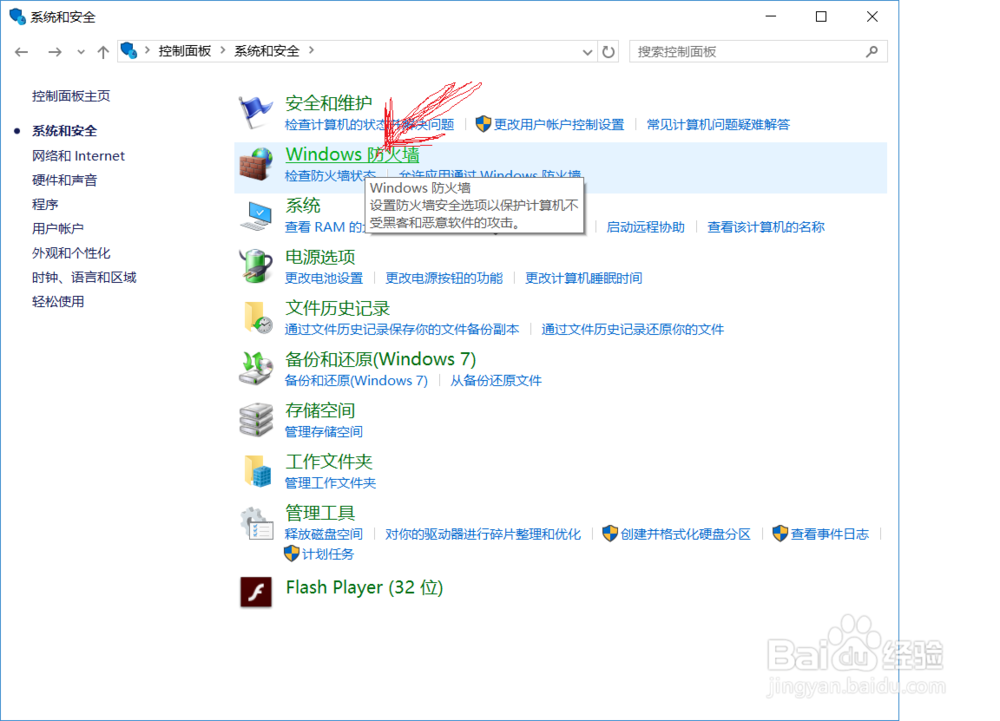1000x721 pixels.
Task: Click the shield icon beside 创建并格式化硬盘分区
Action: click(x=610, y=534)
